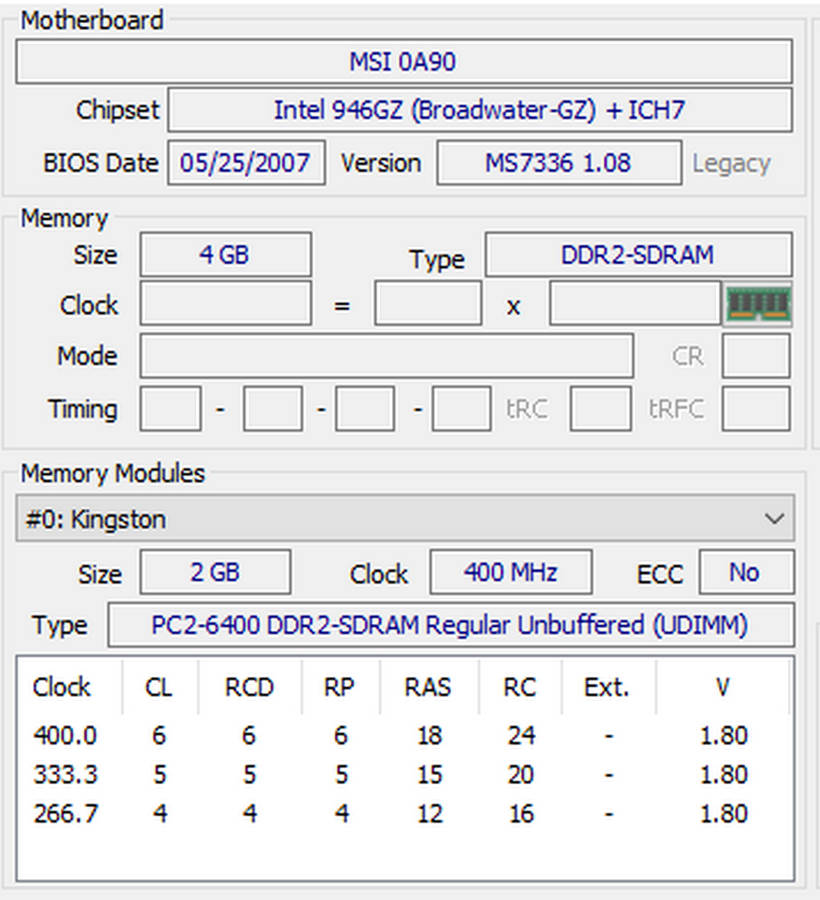Click the MSI 0A90 motherboard name field
The image size is (820, 900).
(x=403, y=62)
